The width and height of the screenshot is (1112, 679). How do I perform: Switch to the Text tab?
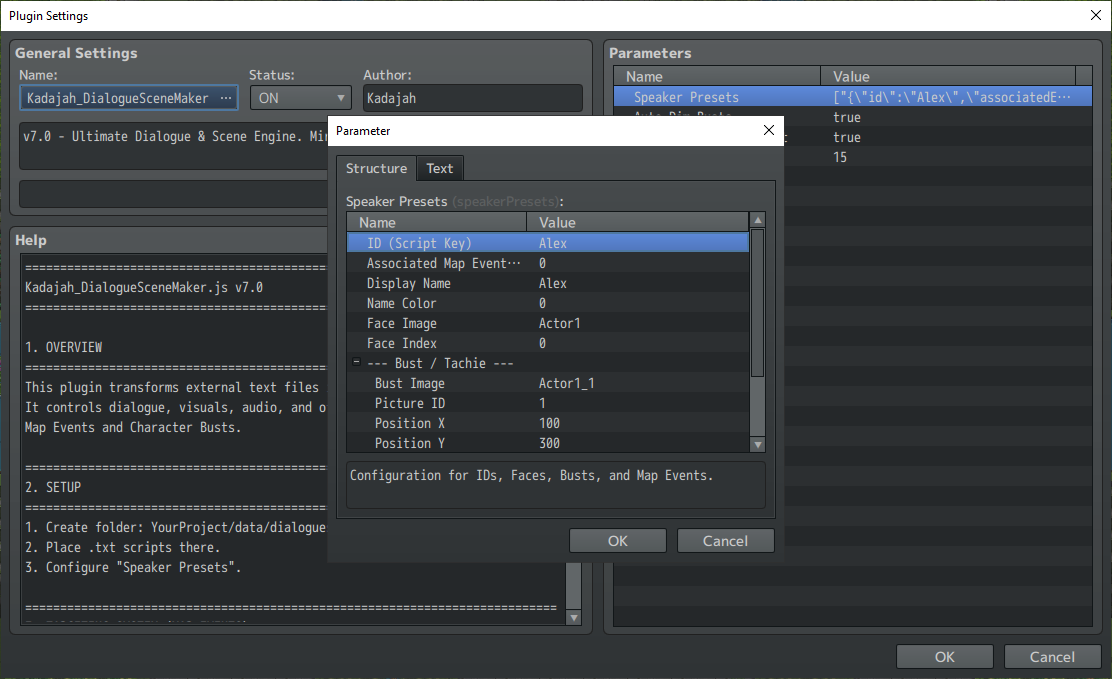440,168
